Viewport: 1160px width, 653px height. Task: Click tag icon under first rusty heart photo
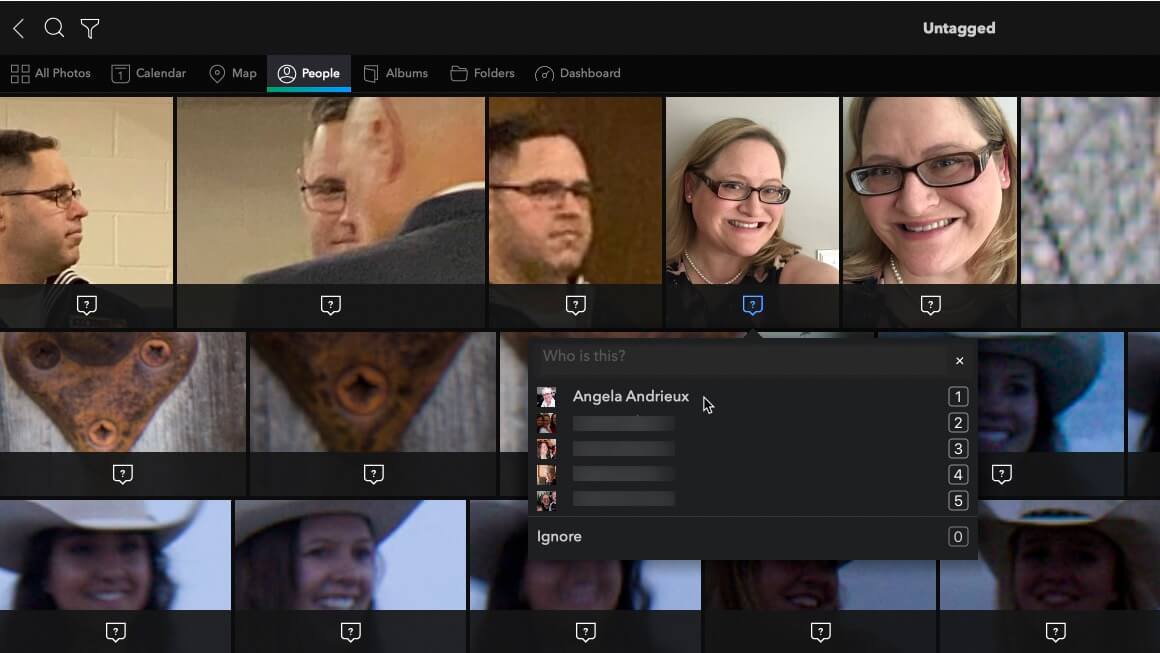123,475
